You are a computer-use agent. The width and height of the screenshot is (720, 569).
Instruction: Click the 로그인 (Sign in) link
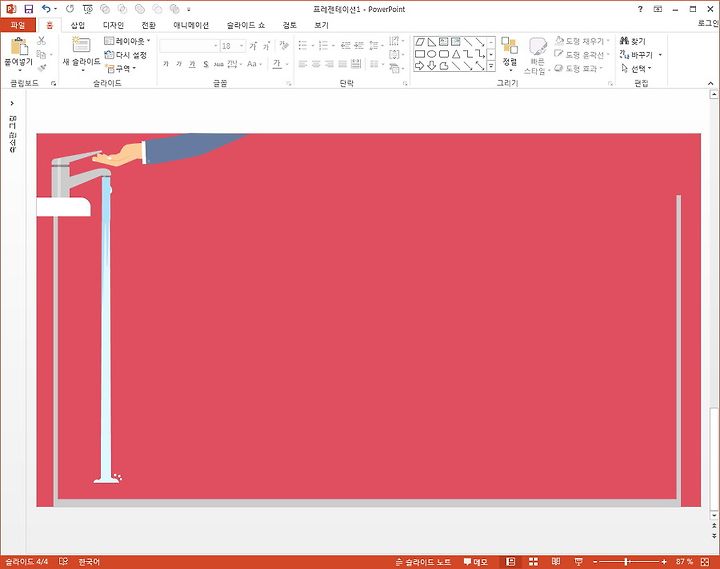click(708, 23)
